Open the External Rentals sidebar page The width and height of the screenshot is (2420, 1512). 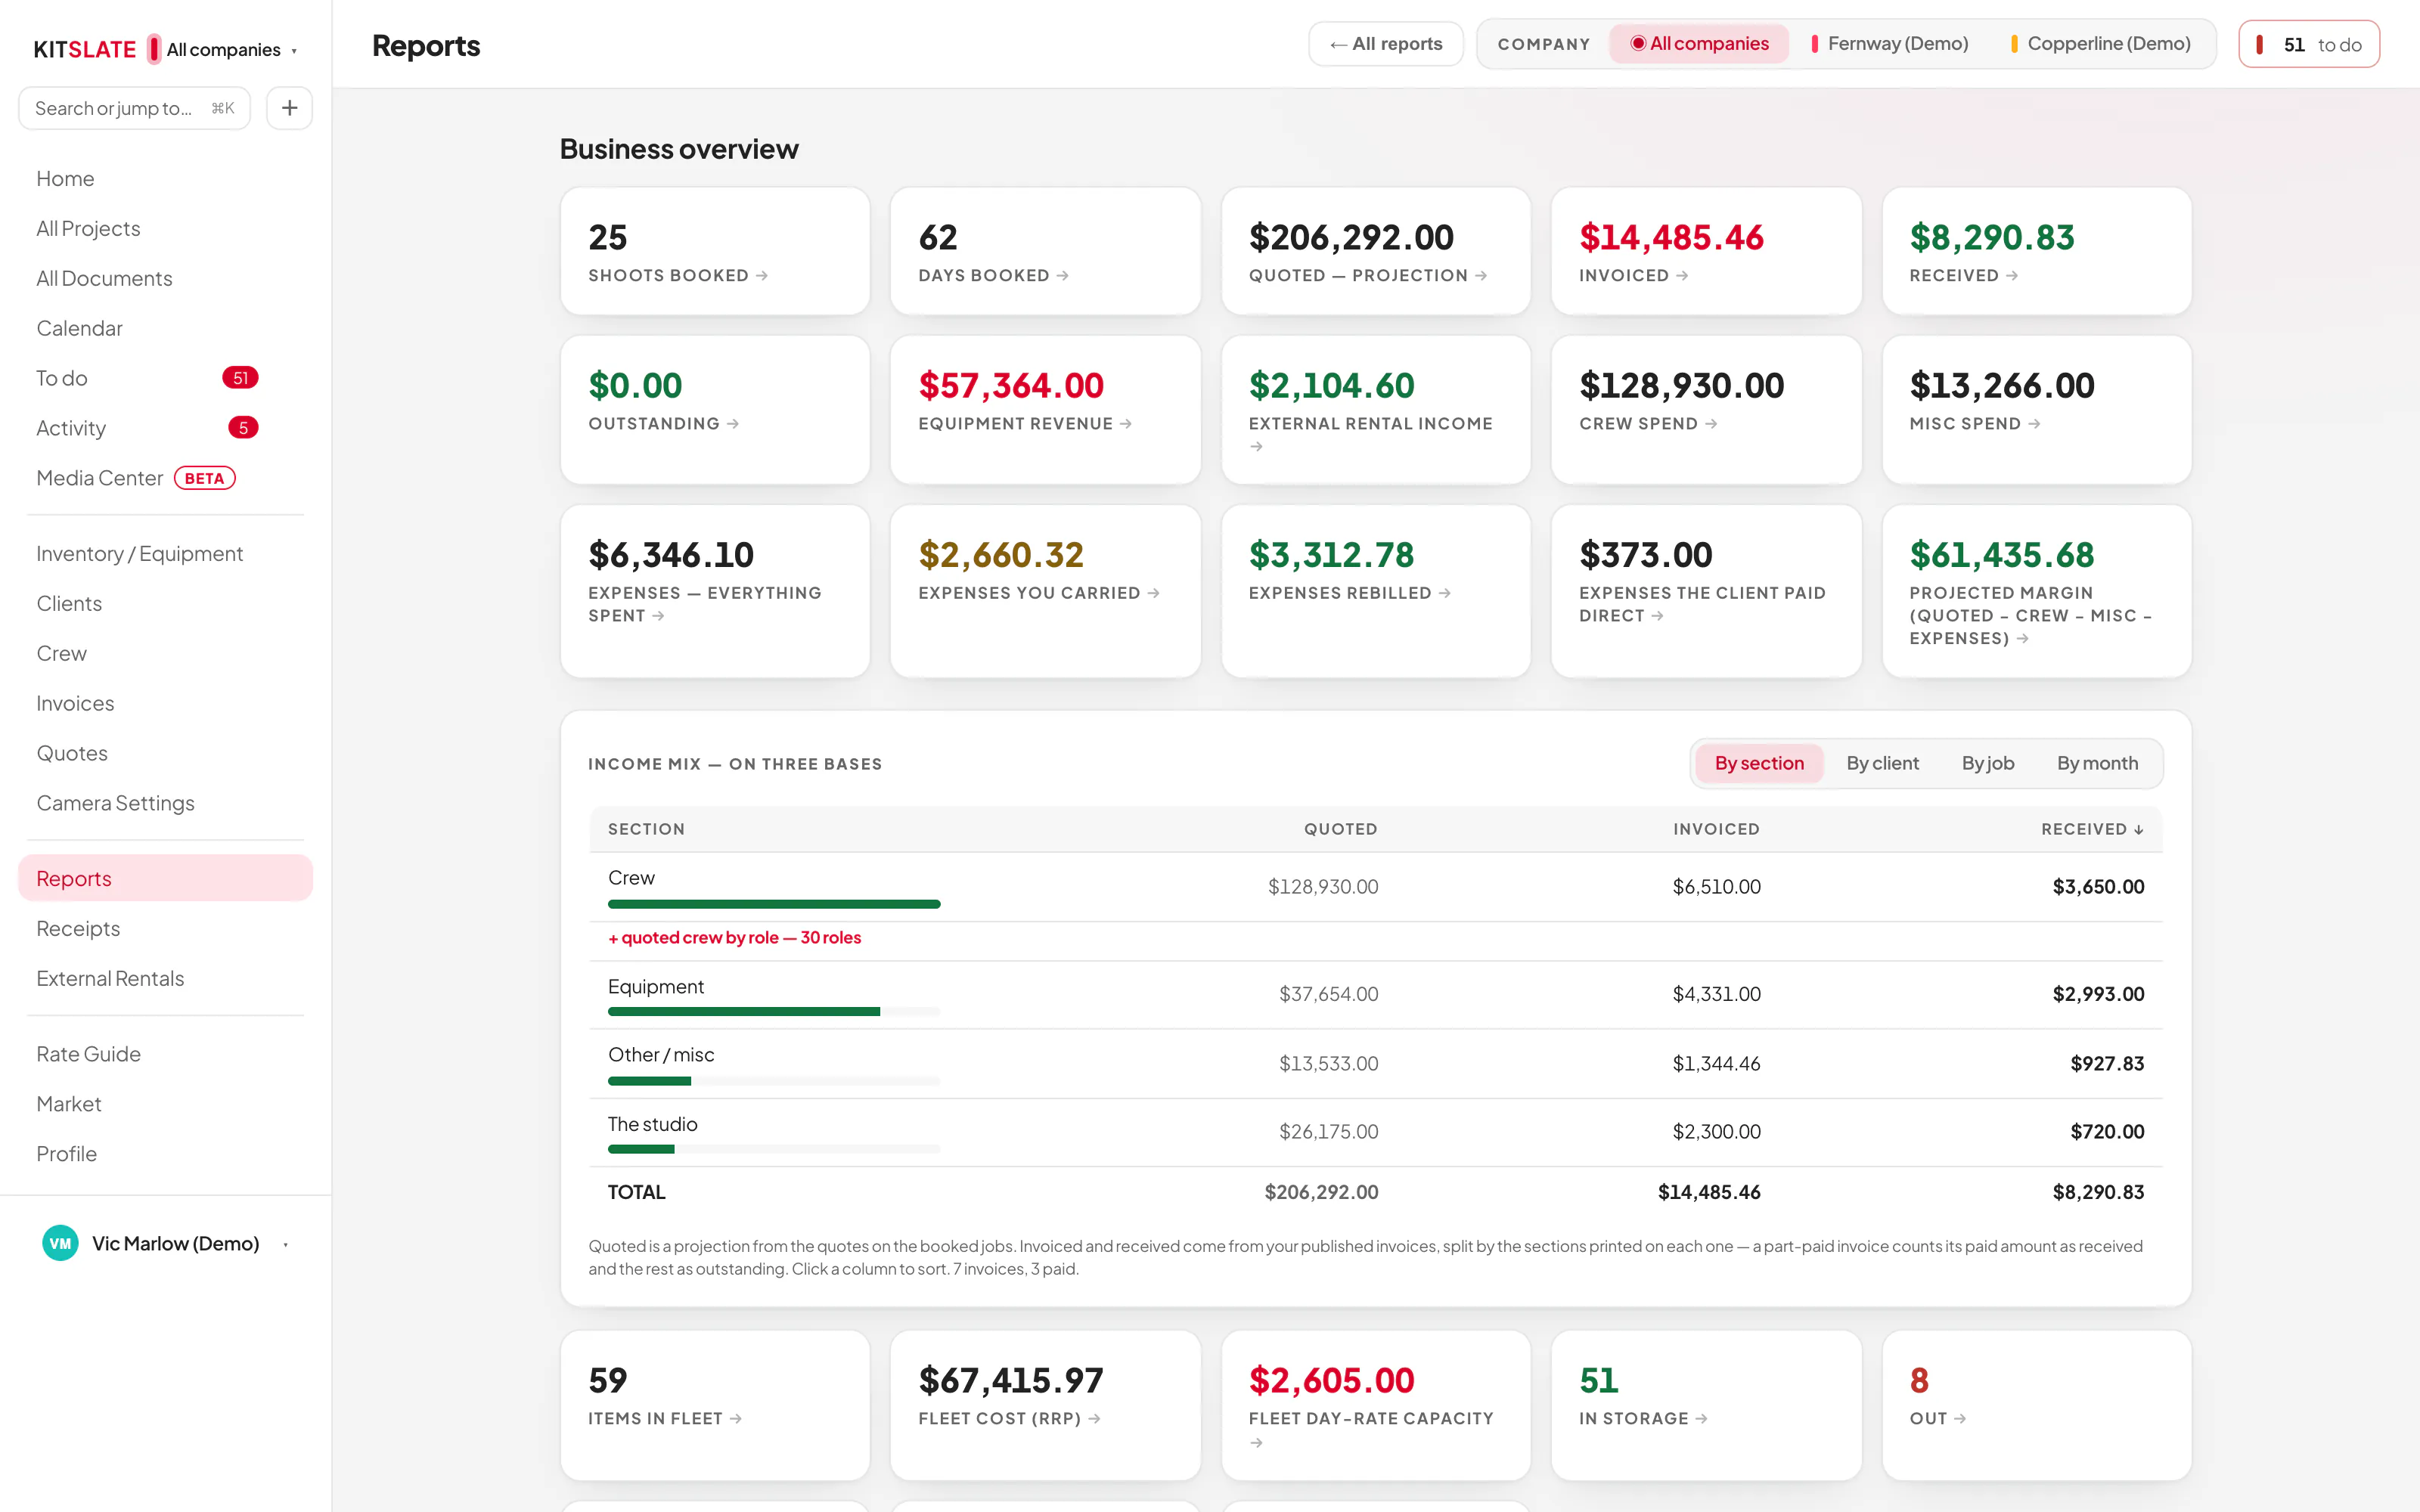pos(110,978)
